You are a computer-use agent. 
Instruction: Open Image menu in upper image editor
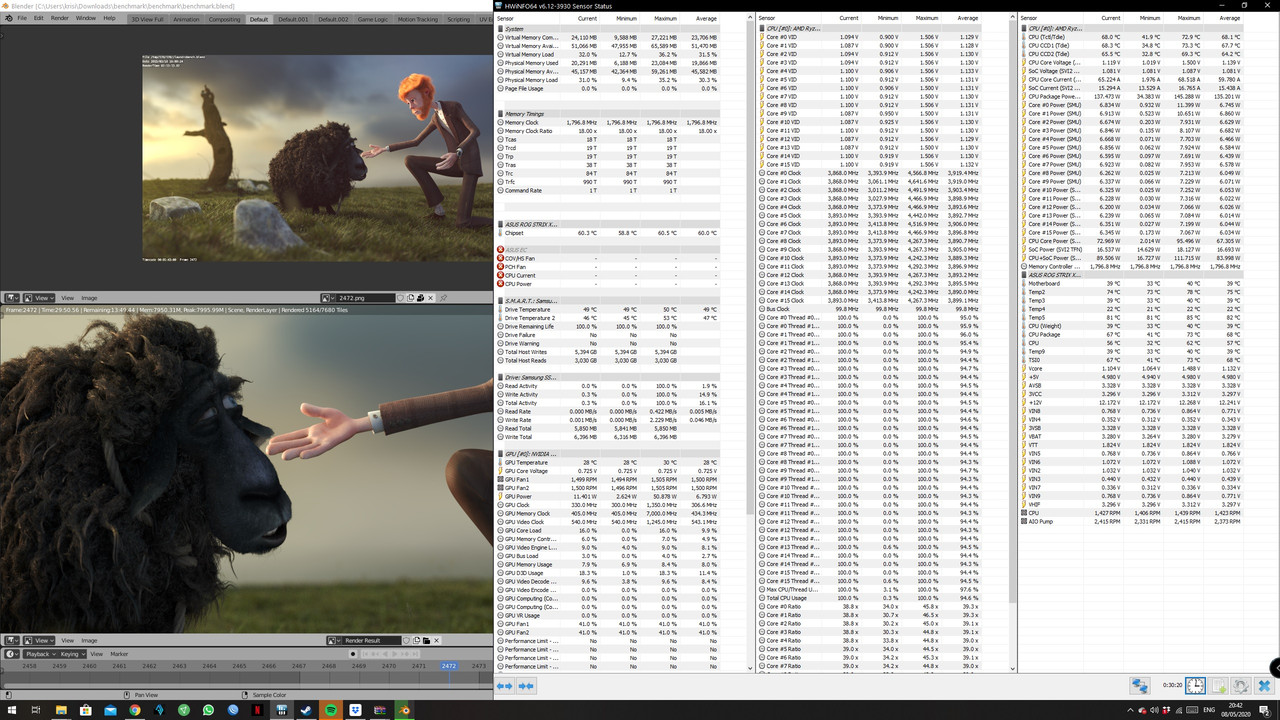tap(89, 298)
